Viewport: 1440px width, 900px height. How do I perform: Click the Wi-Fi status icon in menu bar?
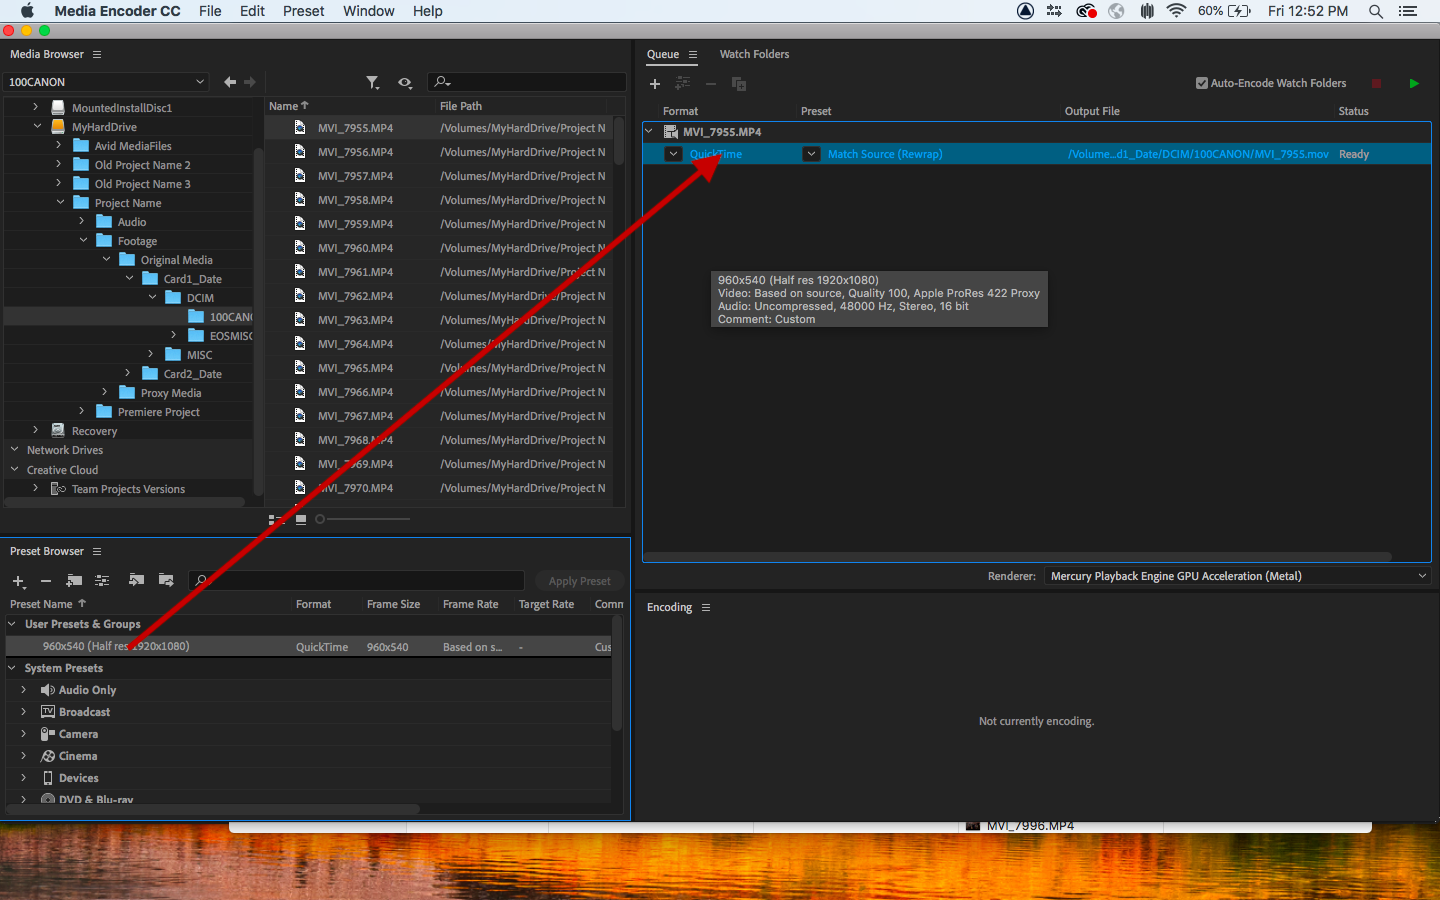1176,11
